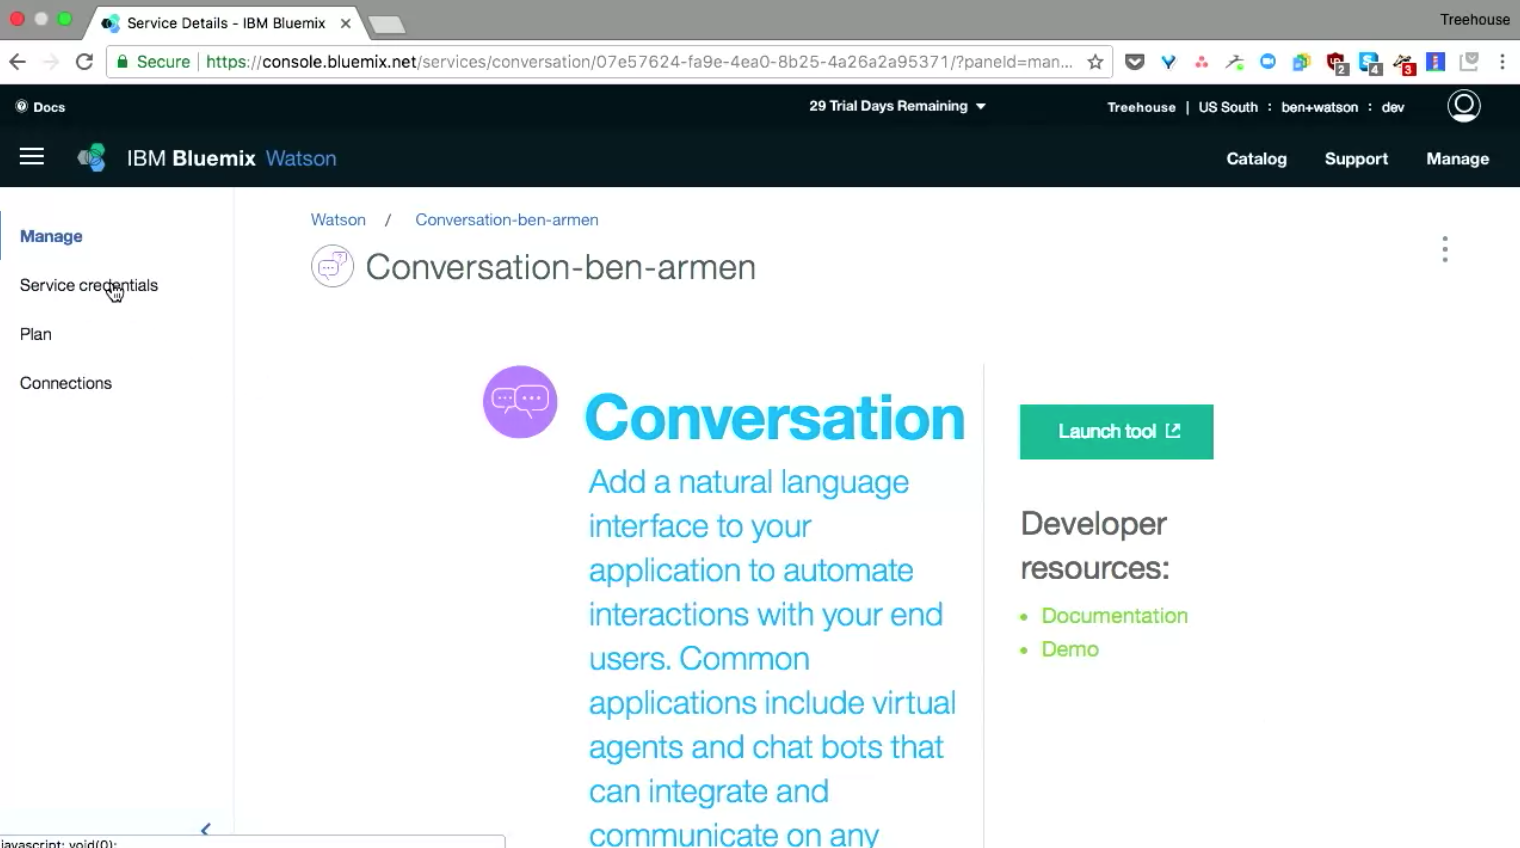Click the Launch tool button
1520x848 pixels.
point(1116,432)
